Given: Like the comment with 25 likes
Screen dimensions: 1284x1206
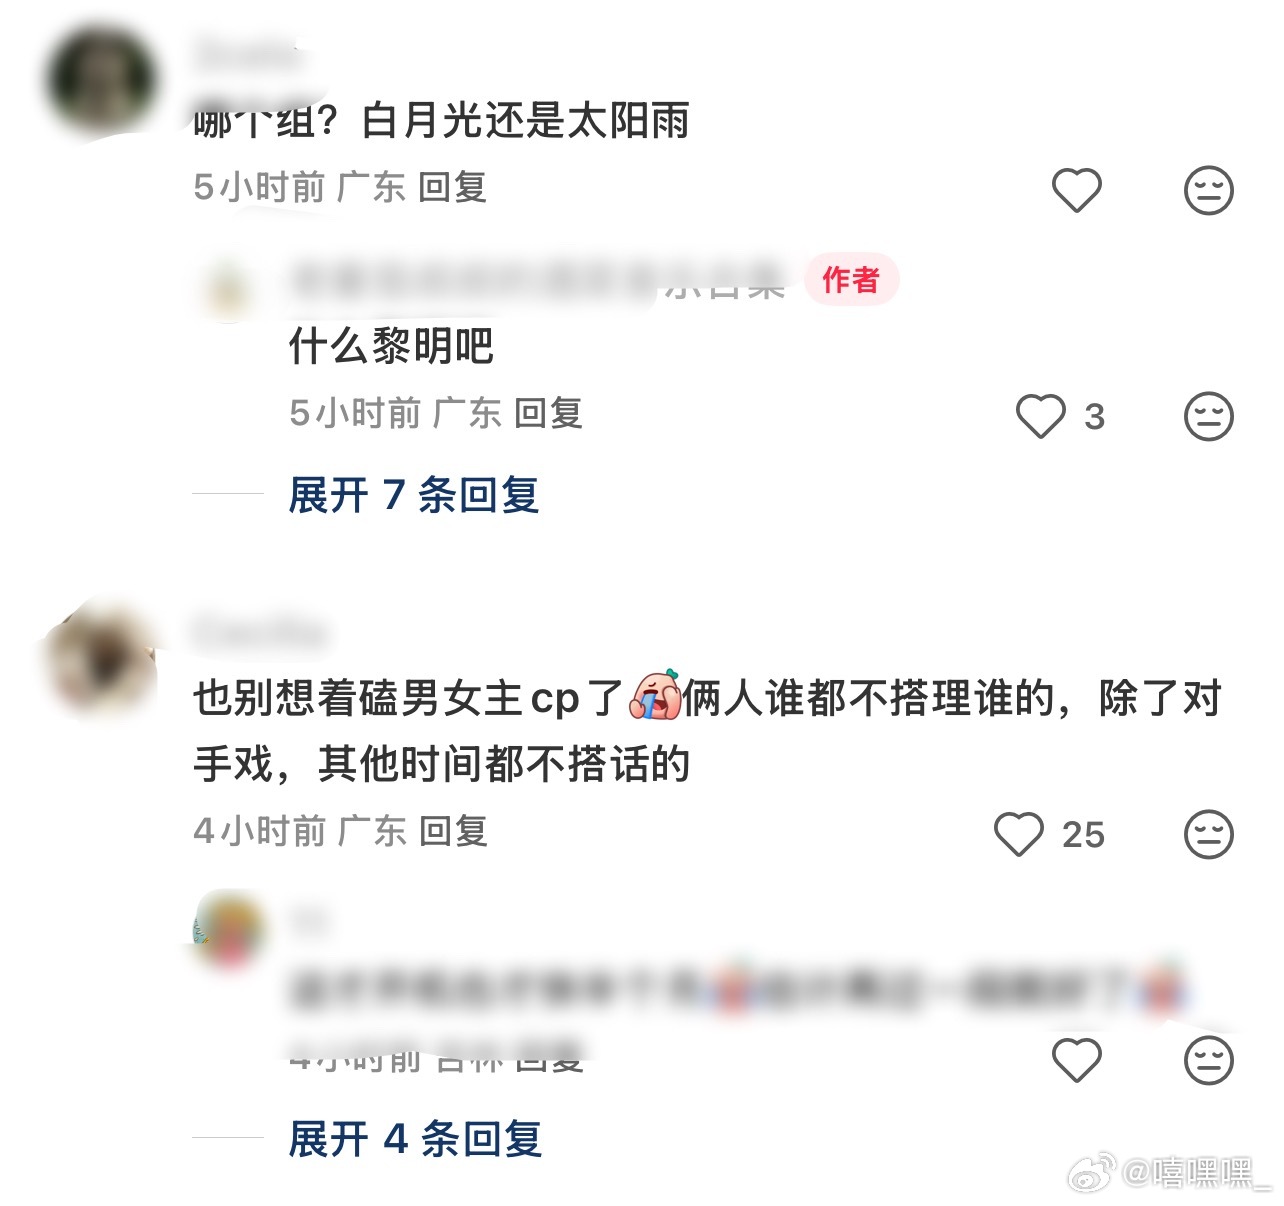Looking at the screenshot, I should [x=1019, y=834].
